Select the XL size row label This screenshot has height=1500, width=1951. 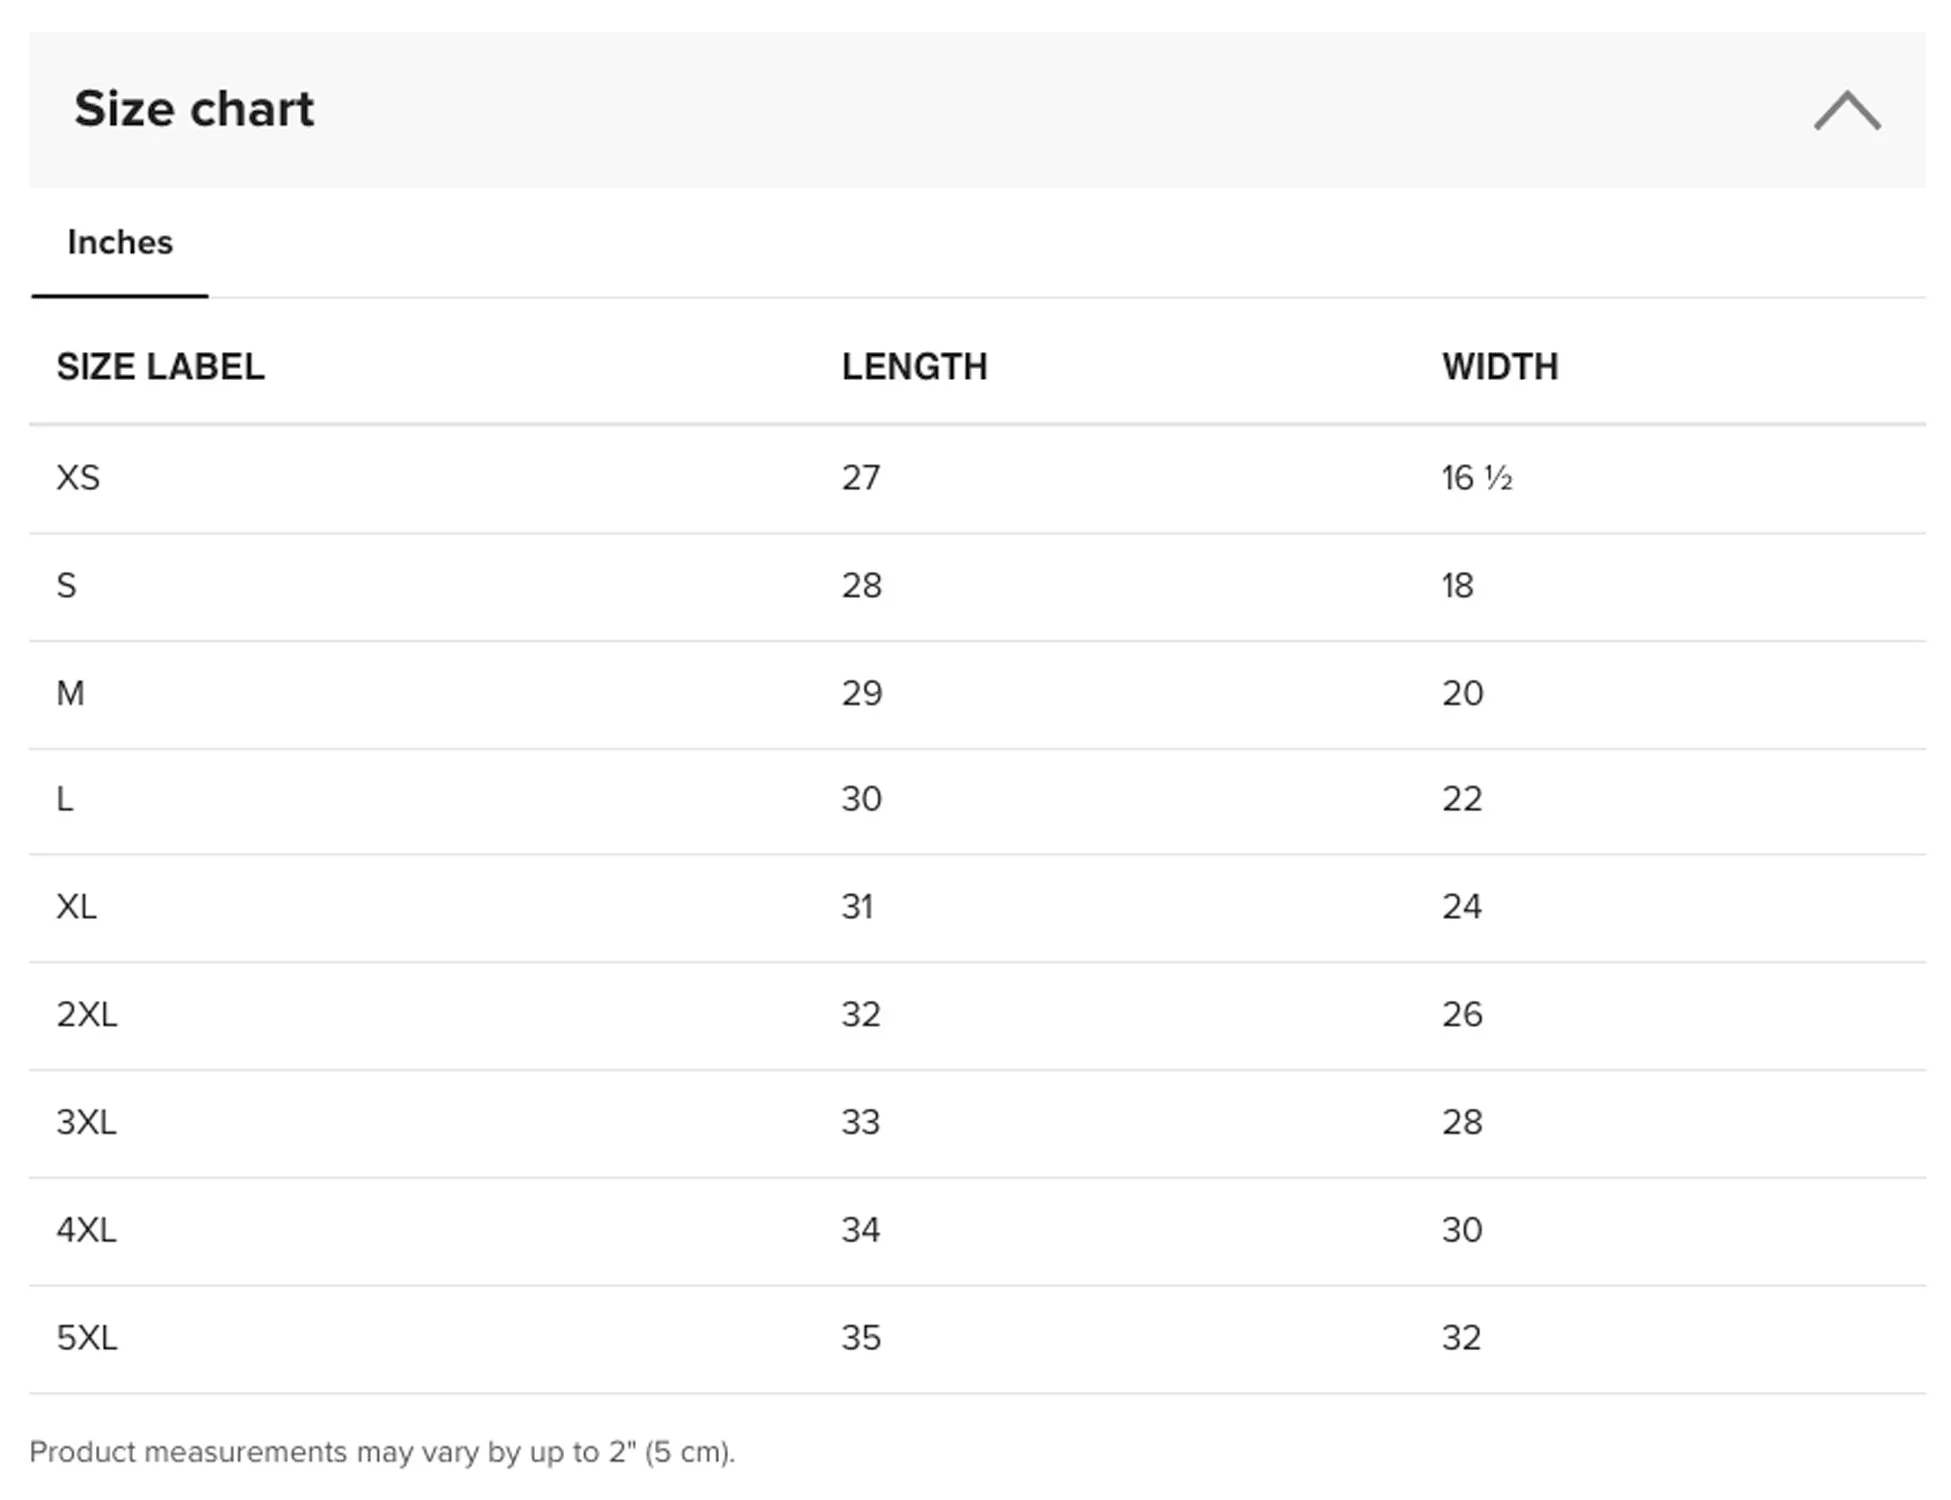click(77, 907)
